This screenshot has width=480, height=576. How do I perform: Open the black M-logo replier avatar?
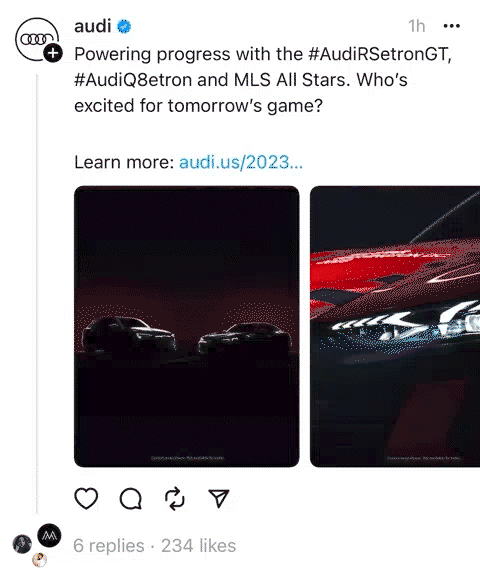pyautogui.click(x=49, y=535)
